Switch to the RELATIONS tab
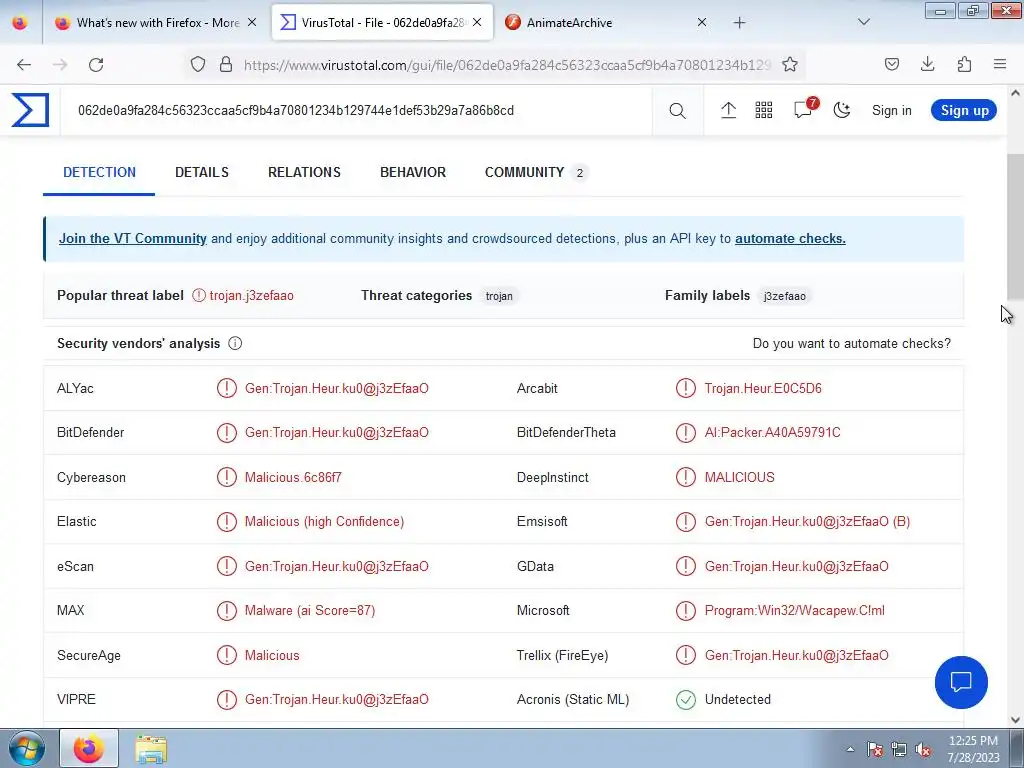 click(304, 172)
